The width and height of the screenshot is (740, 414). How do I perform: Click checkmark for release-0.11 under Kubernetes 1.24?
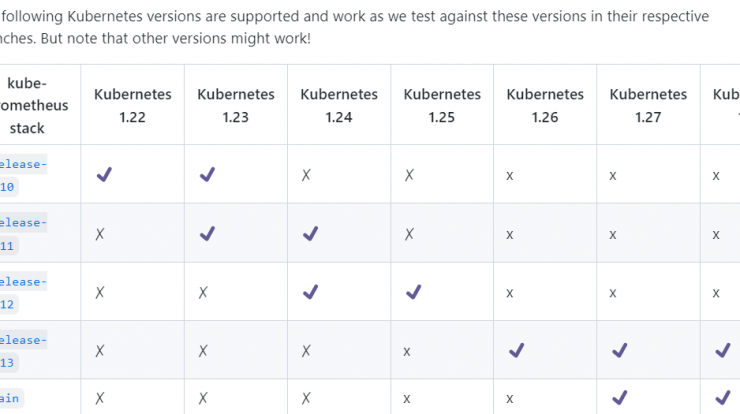pyautogui.click(x=311, y=234)
